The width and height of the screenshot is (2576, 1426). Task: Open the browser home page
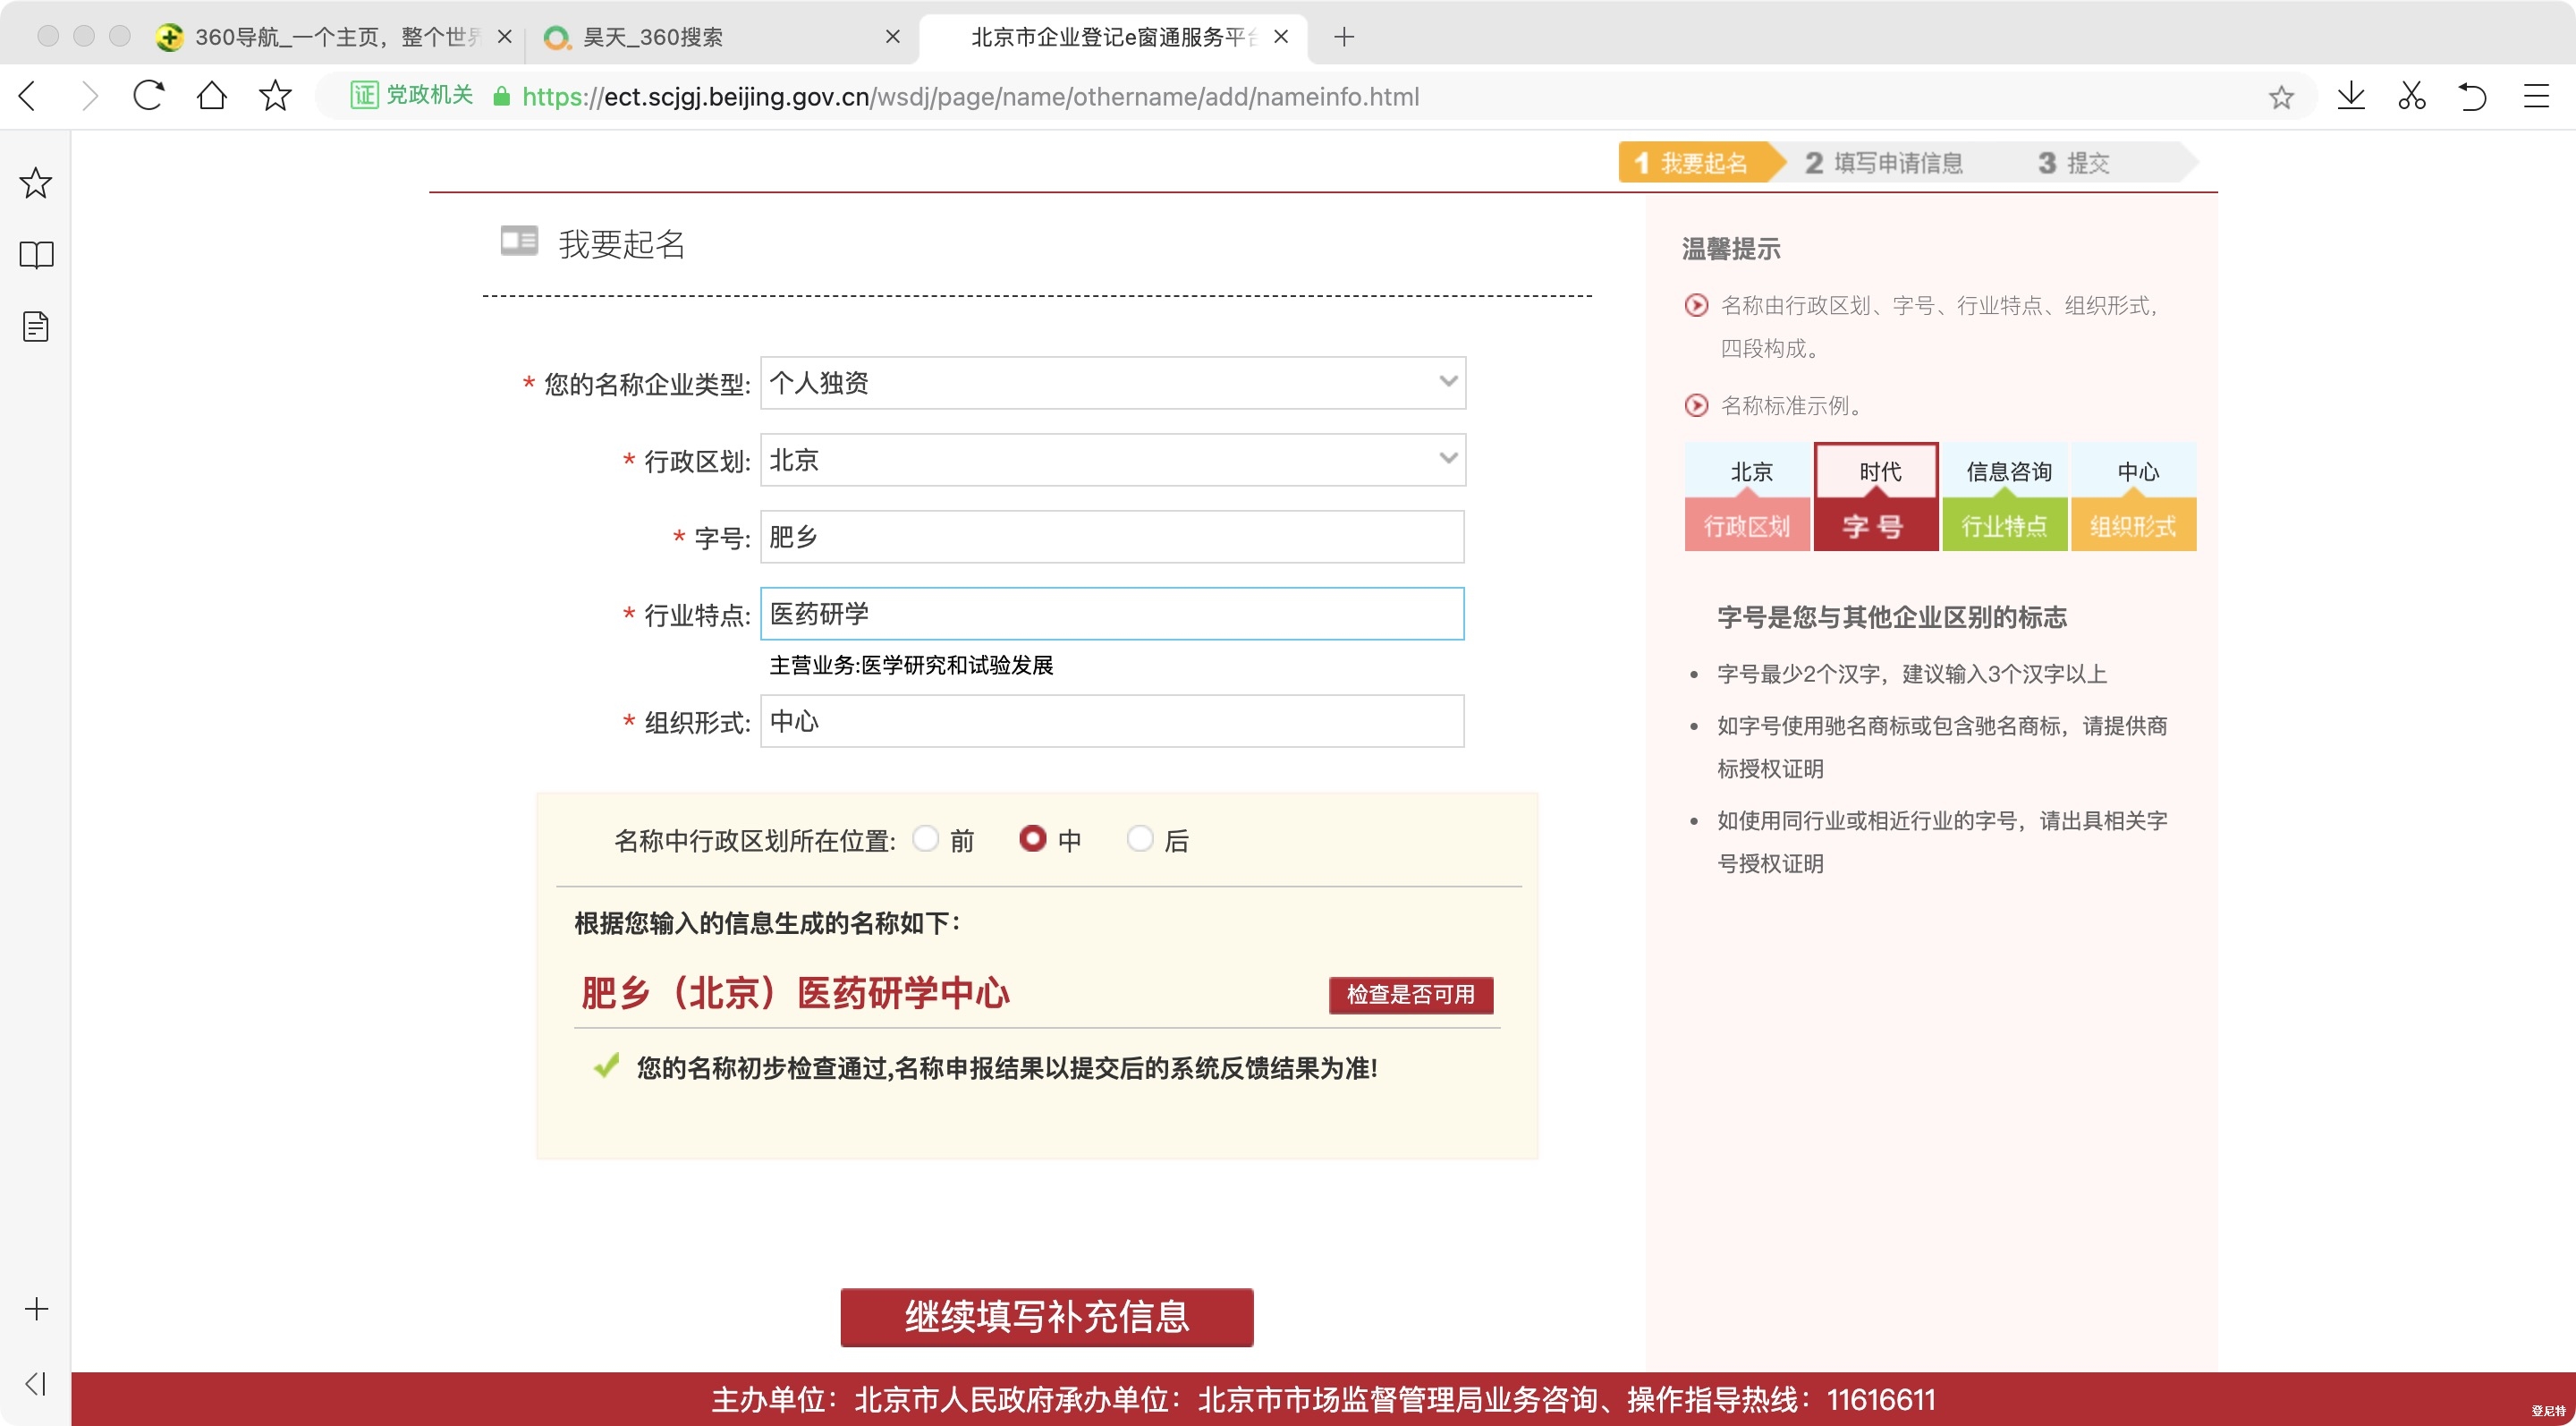(212, 96)
